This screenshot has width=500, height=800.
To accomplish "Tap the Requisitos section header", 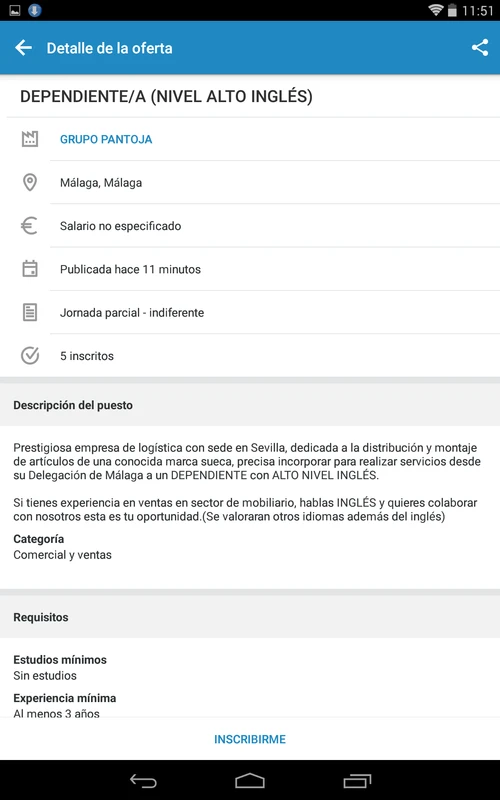I will pos(250,617).
